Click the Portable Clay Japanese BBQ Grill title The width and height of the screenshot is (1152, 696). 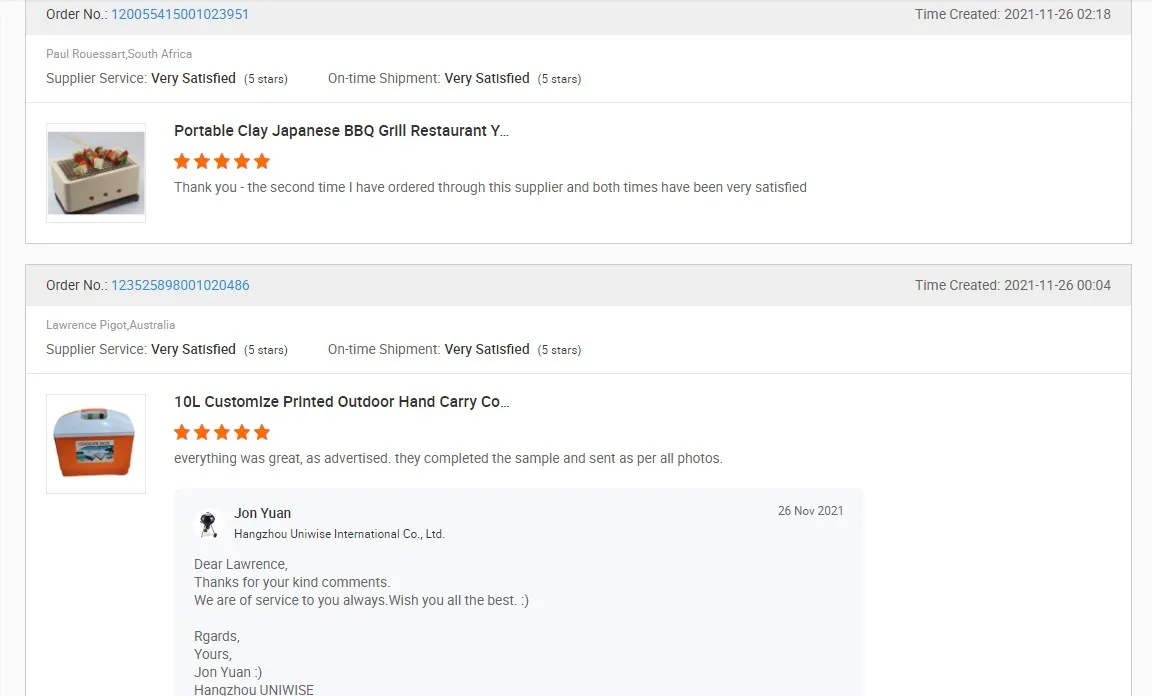coord(341,131)
